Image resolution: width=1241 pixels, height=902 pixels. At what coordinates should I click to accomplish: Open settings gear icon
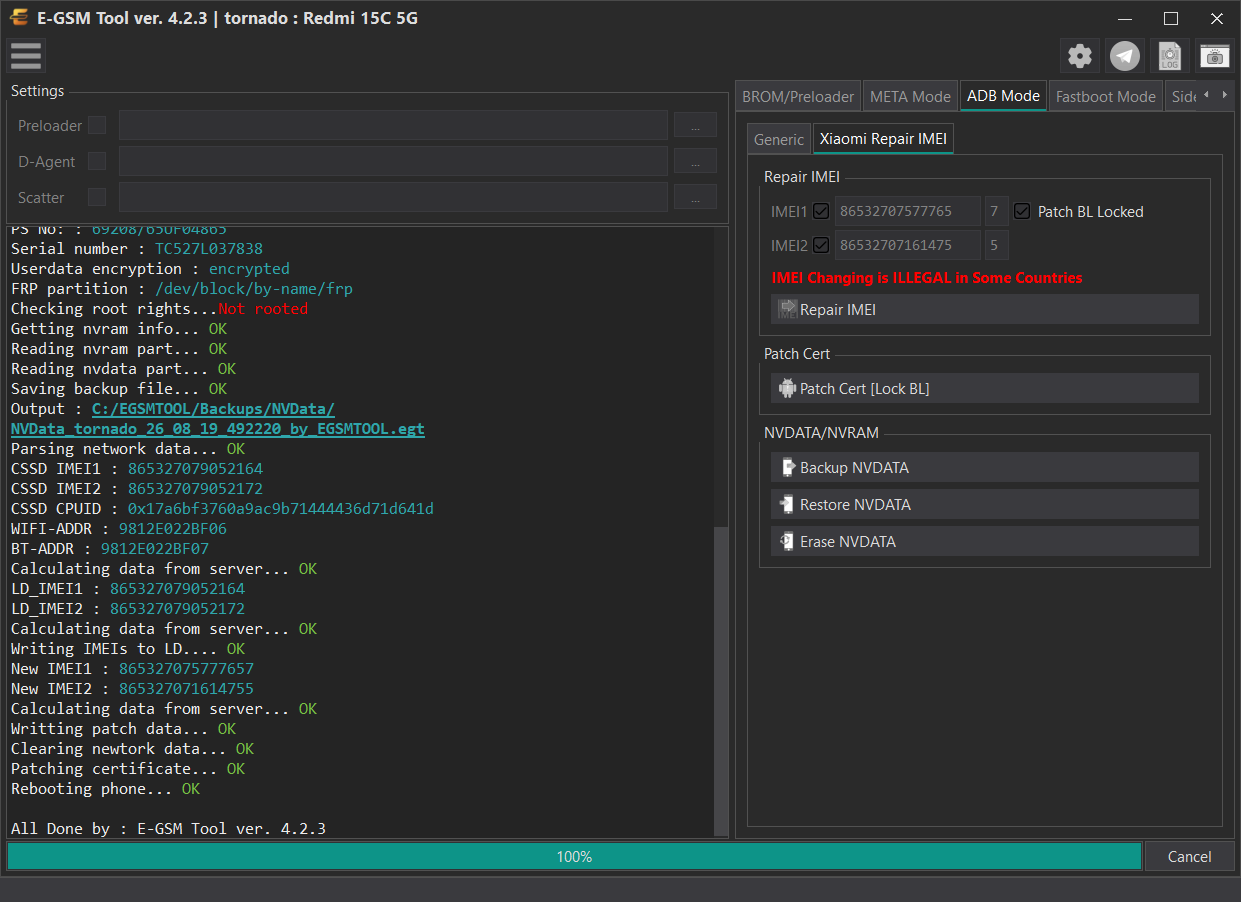1080,56
